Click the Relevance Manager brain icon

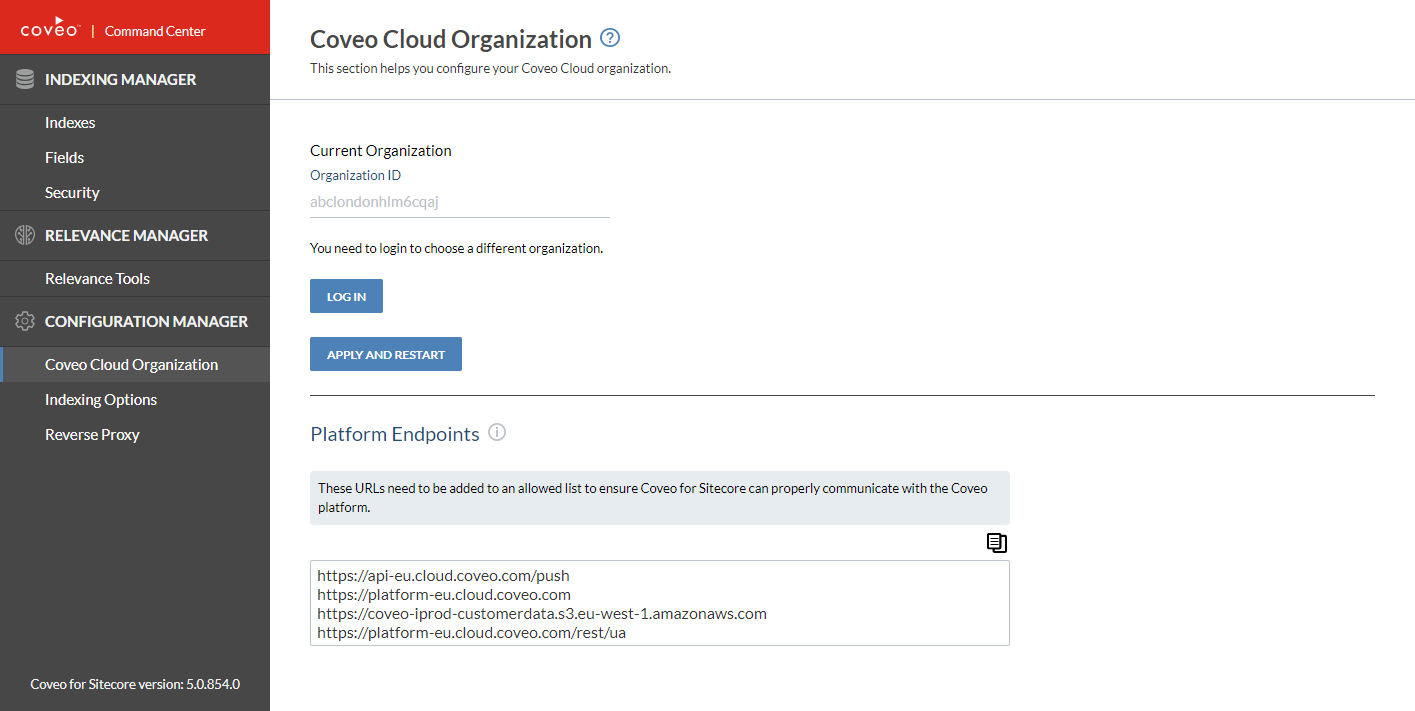click(25, 236)
